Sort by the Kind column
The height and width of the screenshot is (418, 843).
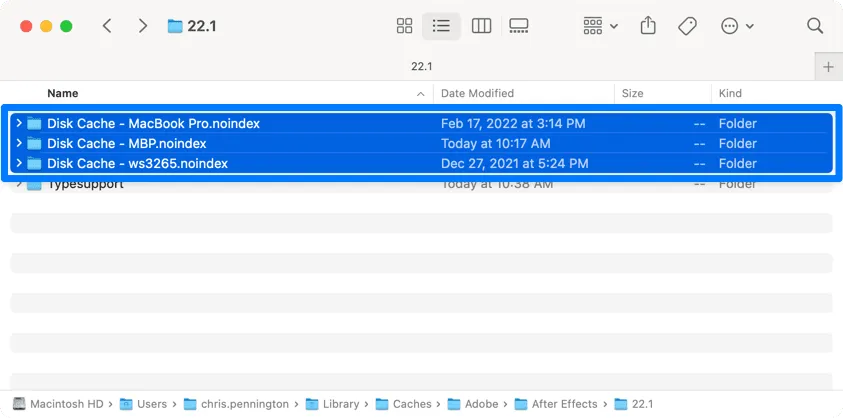click(730, 93)
